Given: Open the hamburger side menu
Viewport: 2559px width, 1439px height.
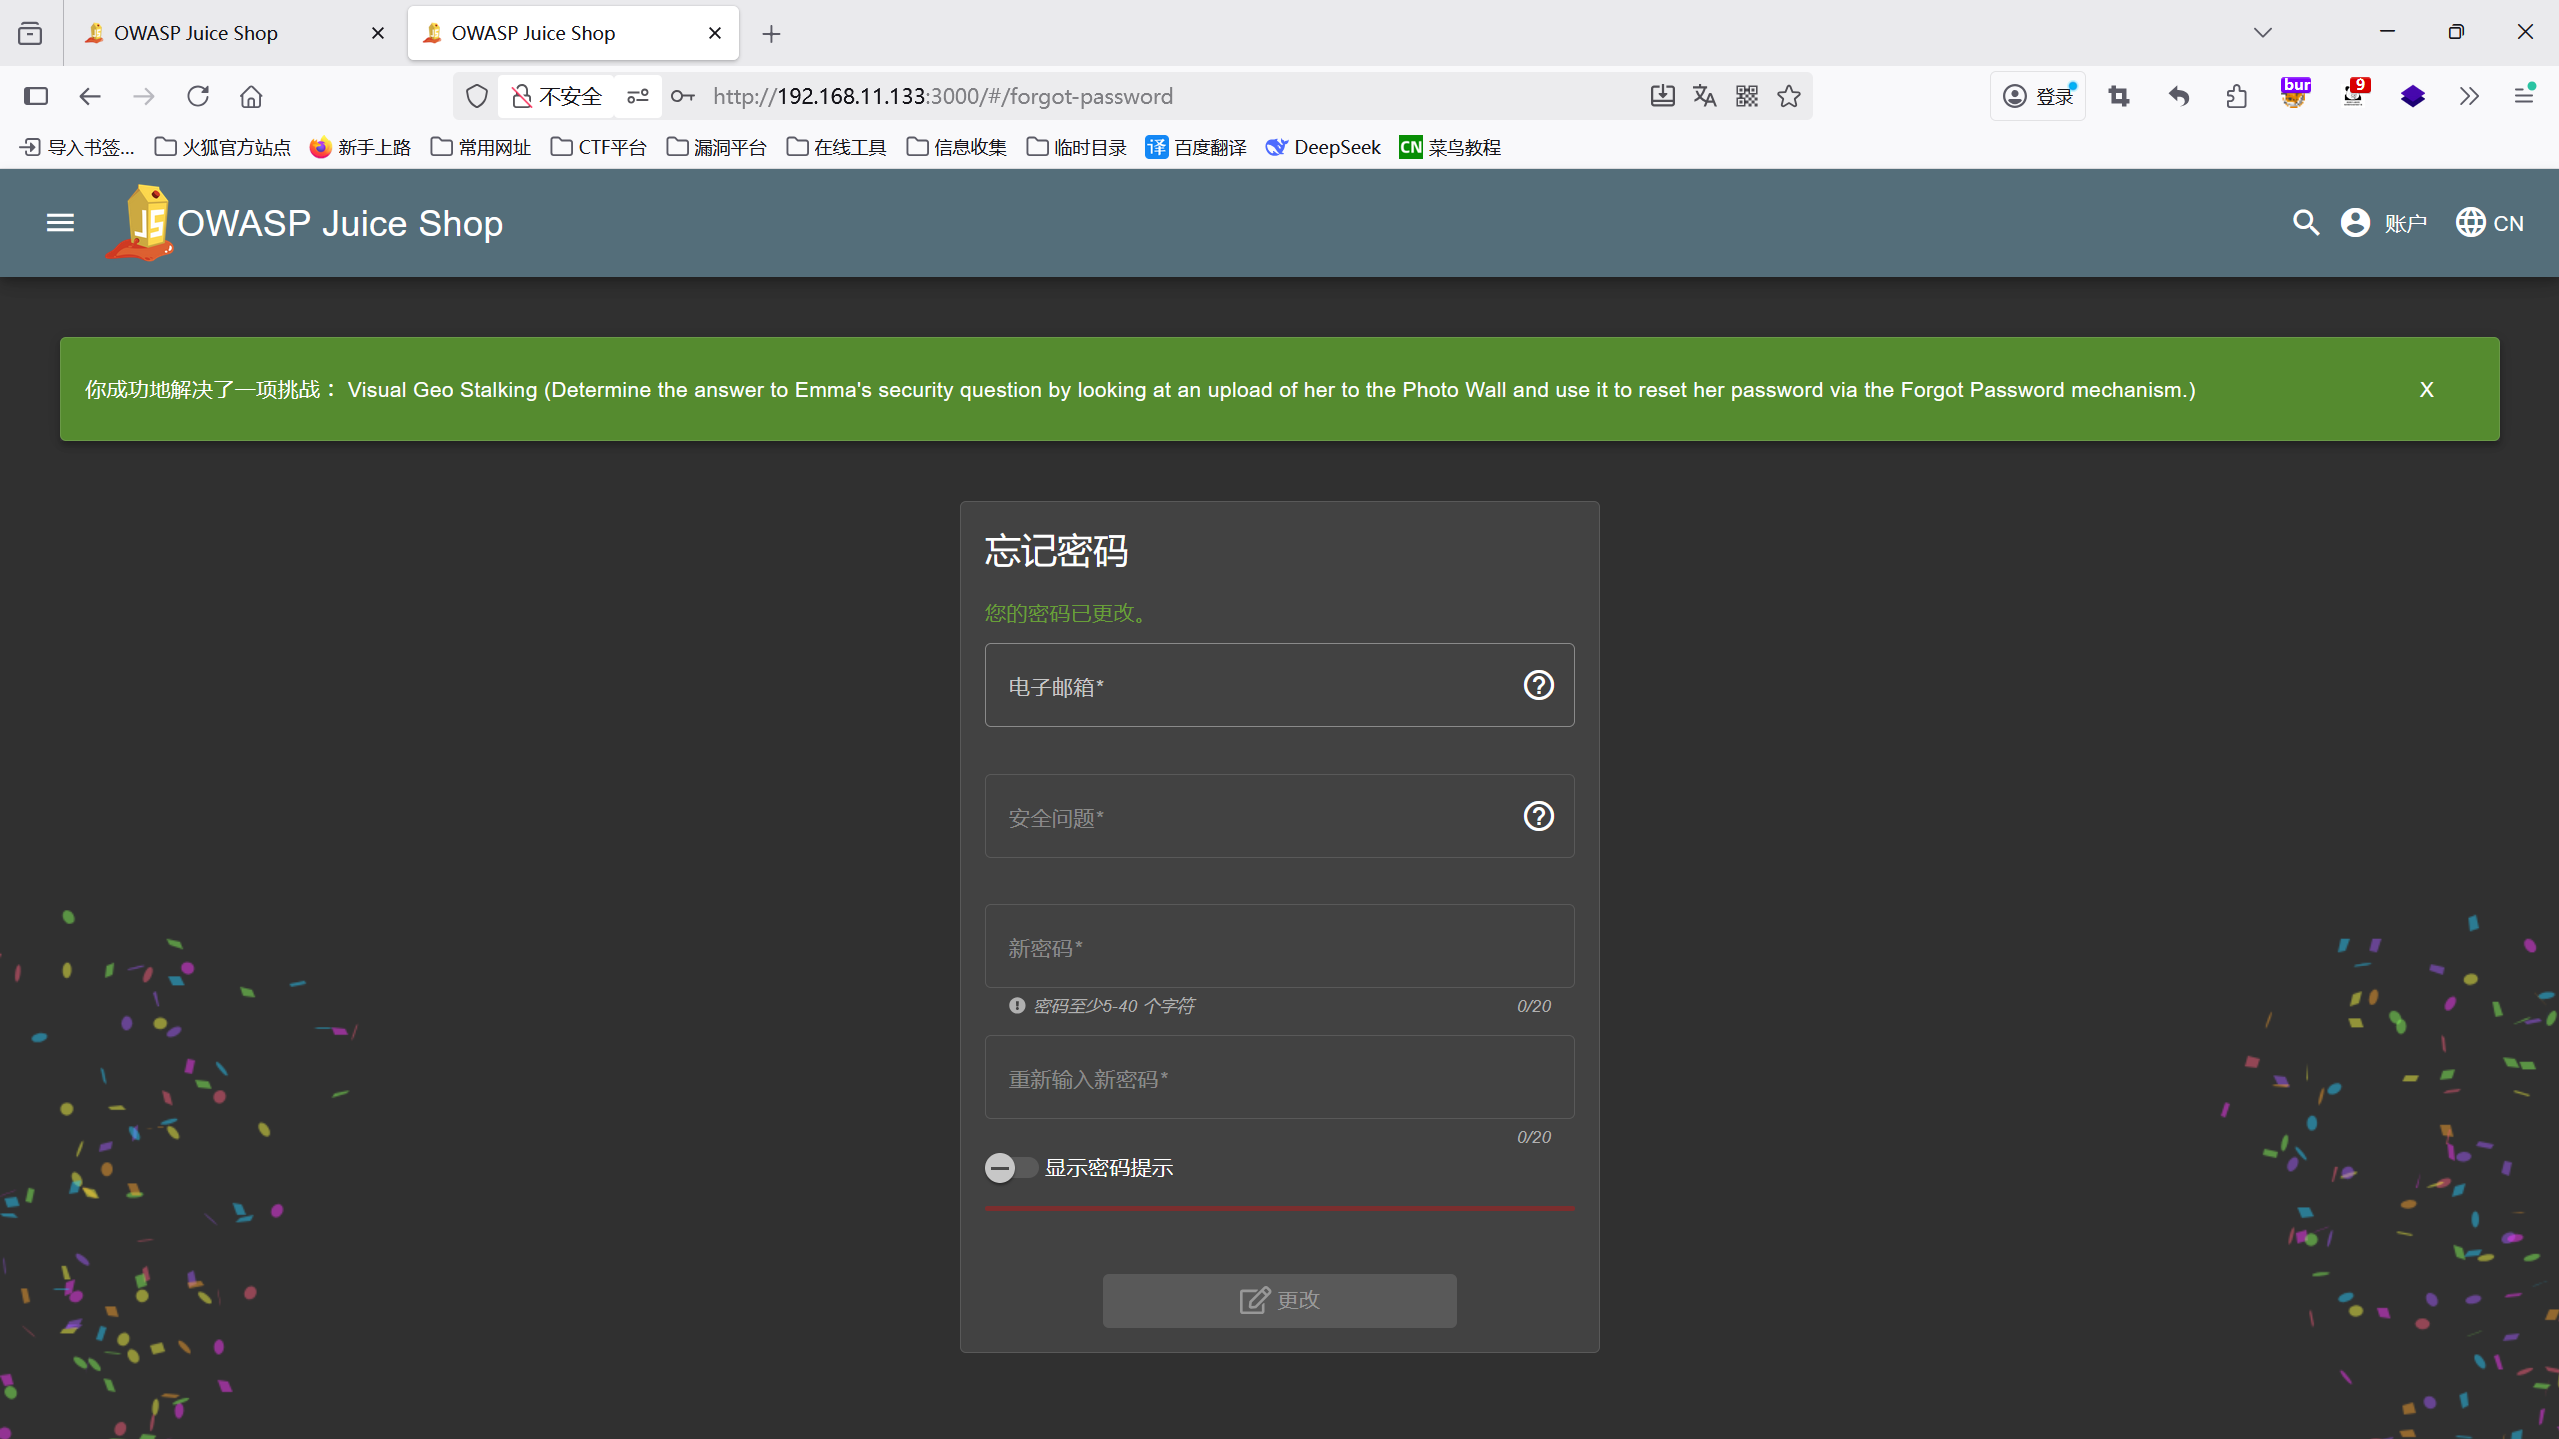Looking at the screenshot, I should (x=60, y=222).
